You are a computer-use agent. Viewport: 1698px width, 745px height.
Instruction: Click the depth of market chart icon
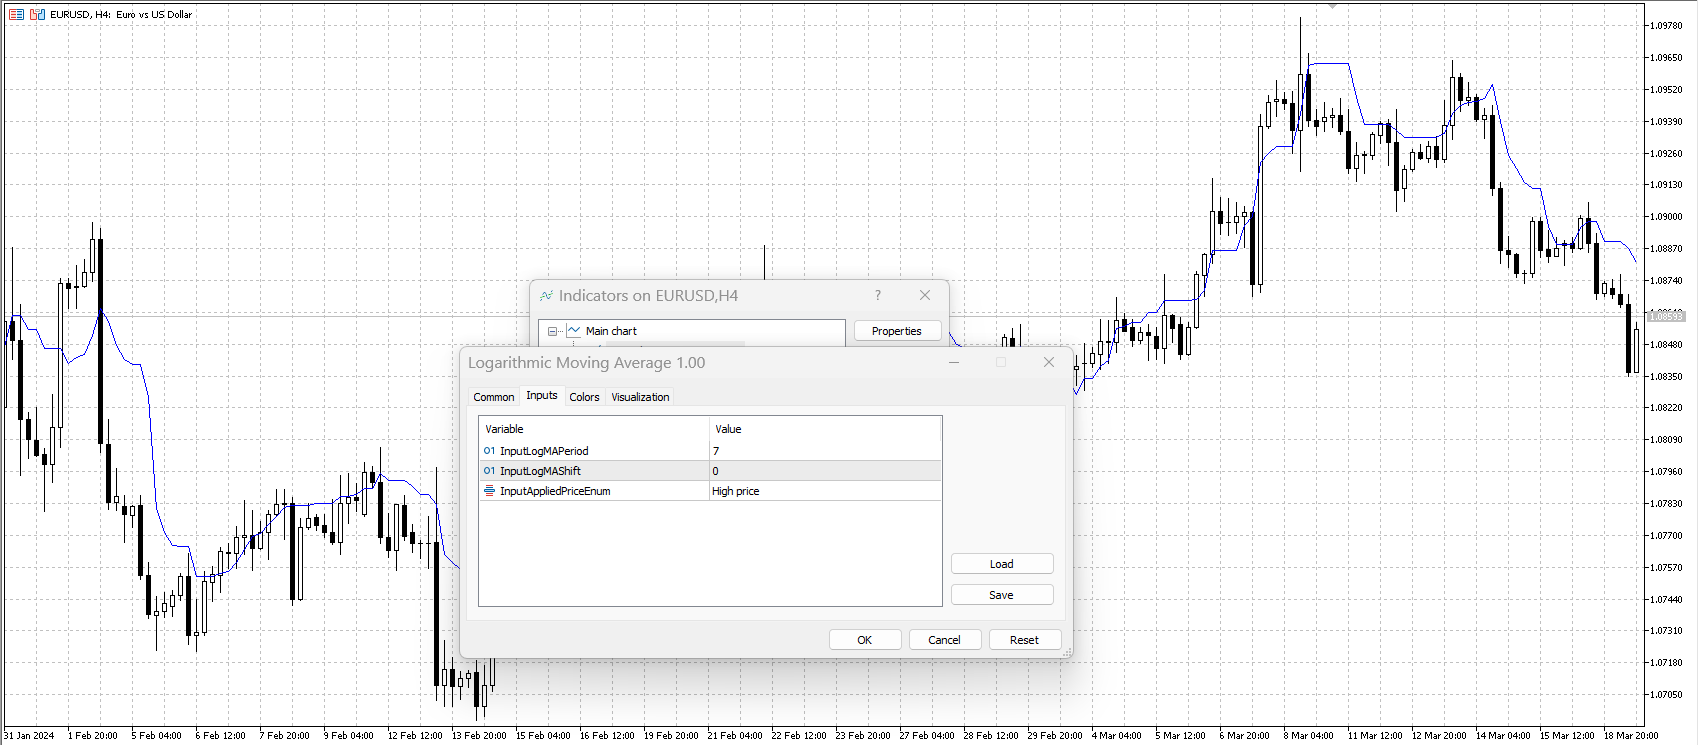[x=38, y=14]
